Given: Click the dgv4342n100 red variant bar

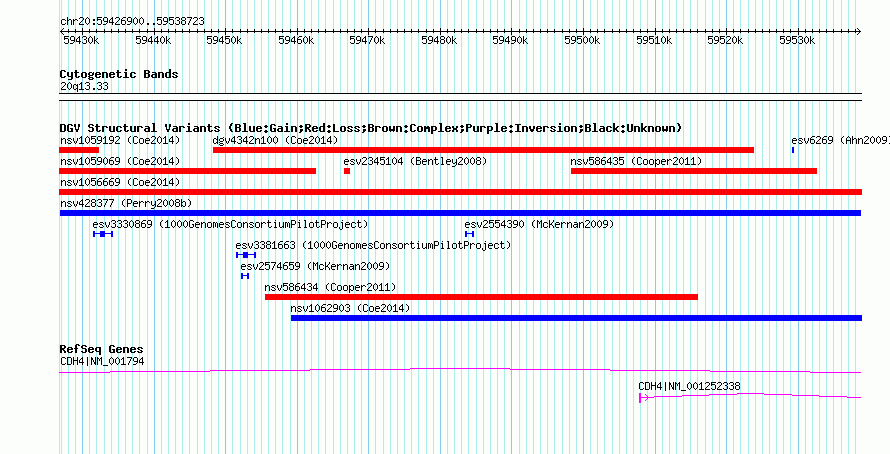Looking at the screenshot, I should click(483, 150).
